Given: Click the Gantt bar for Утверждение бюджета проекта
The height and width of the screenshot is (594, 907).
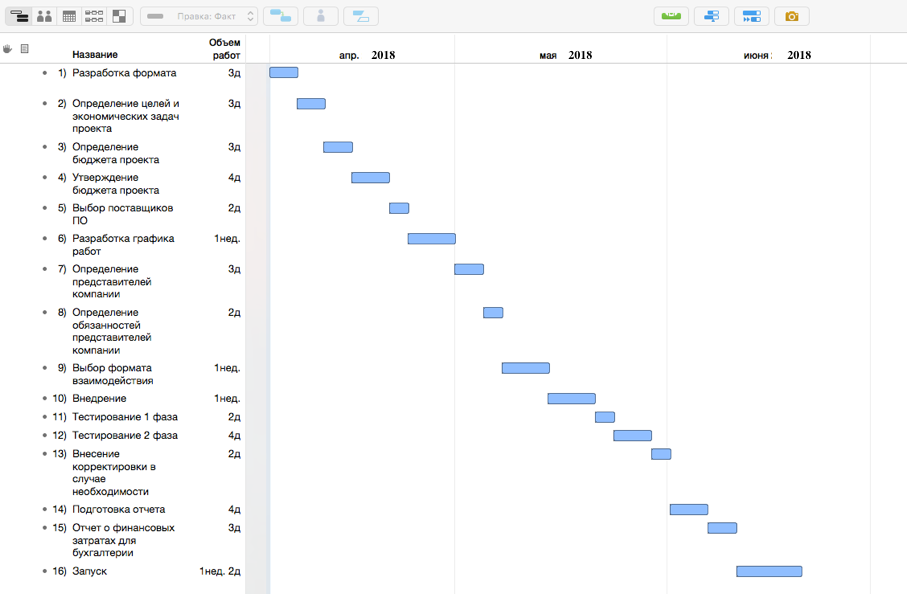Looking at the screenshot, I should pyautogui.click(x=370, y=178).
